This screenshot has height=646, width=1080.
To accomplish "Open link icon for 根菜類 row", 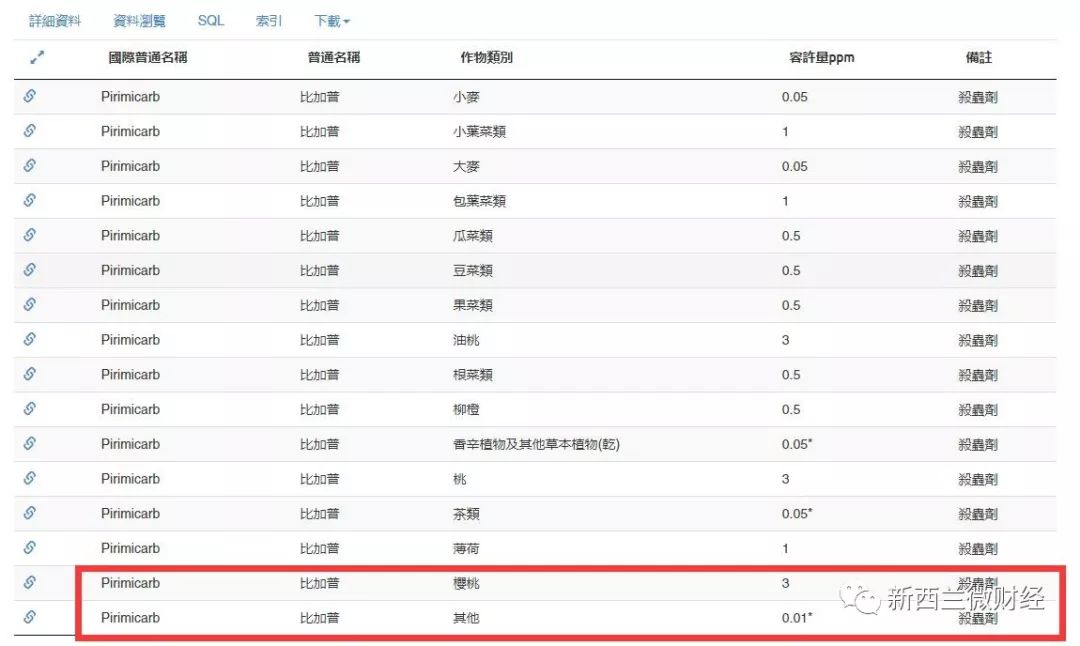I will pos(30,373).
